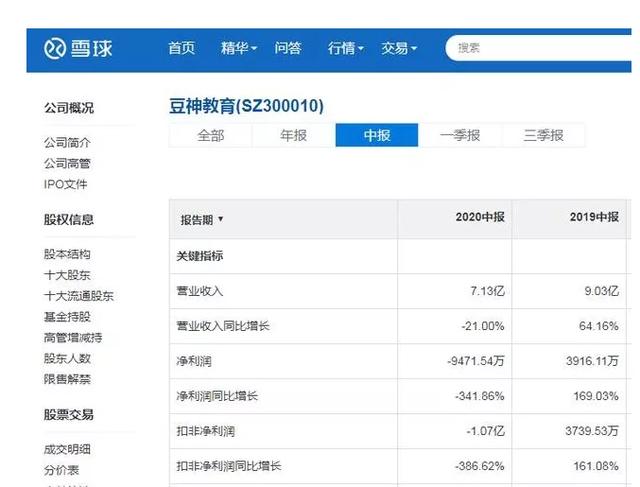
Task: Open the 公司高管 sidebar link
Action: (67, 163)
